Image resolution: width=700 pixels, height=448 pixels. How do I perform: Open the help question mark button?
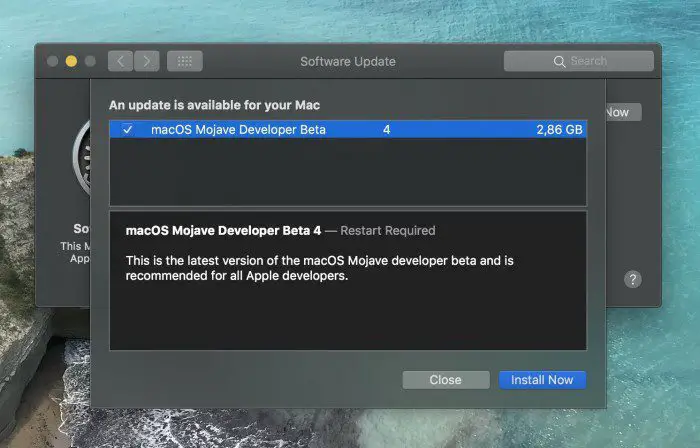(633, 280)
